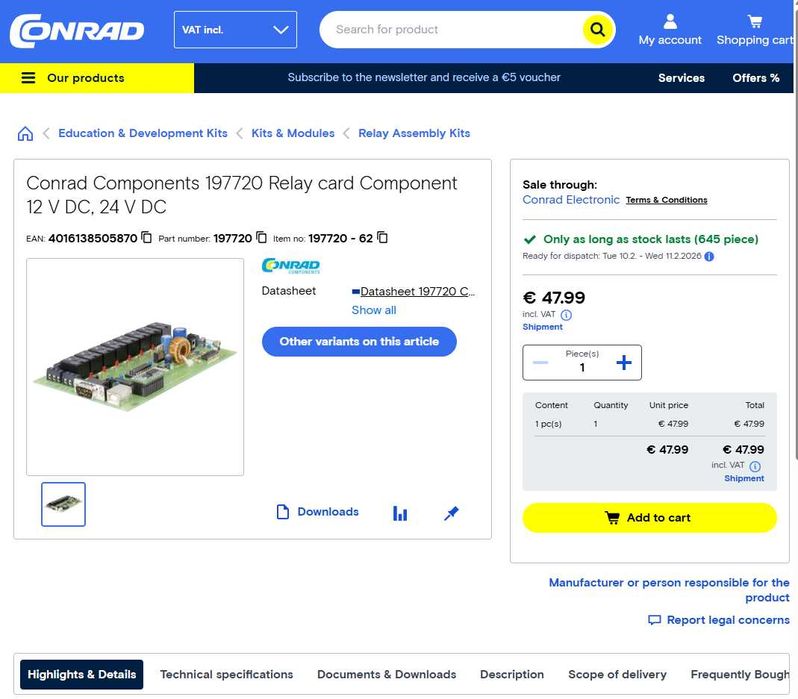The height and width of the screenshot is (699, 798).
Task: Switch to Frequently Bought tab
Action: [740, 675]
